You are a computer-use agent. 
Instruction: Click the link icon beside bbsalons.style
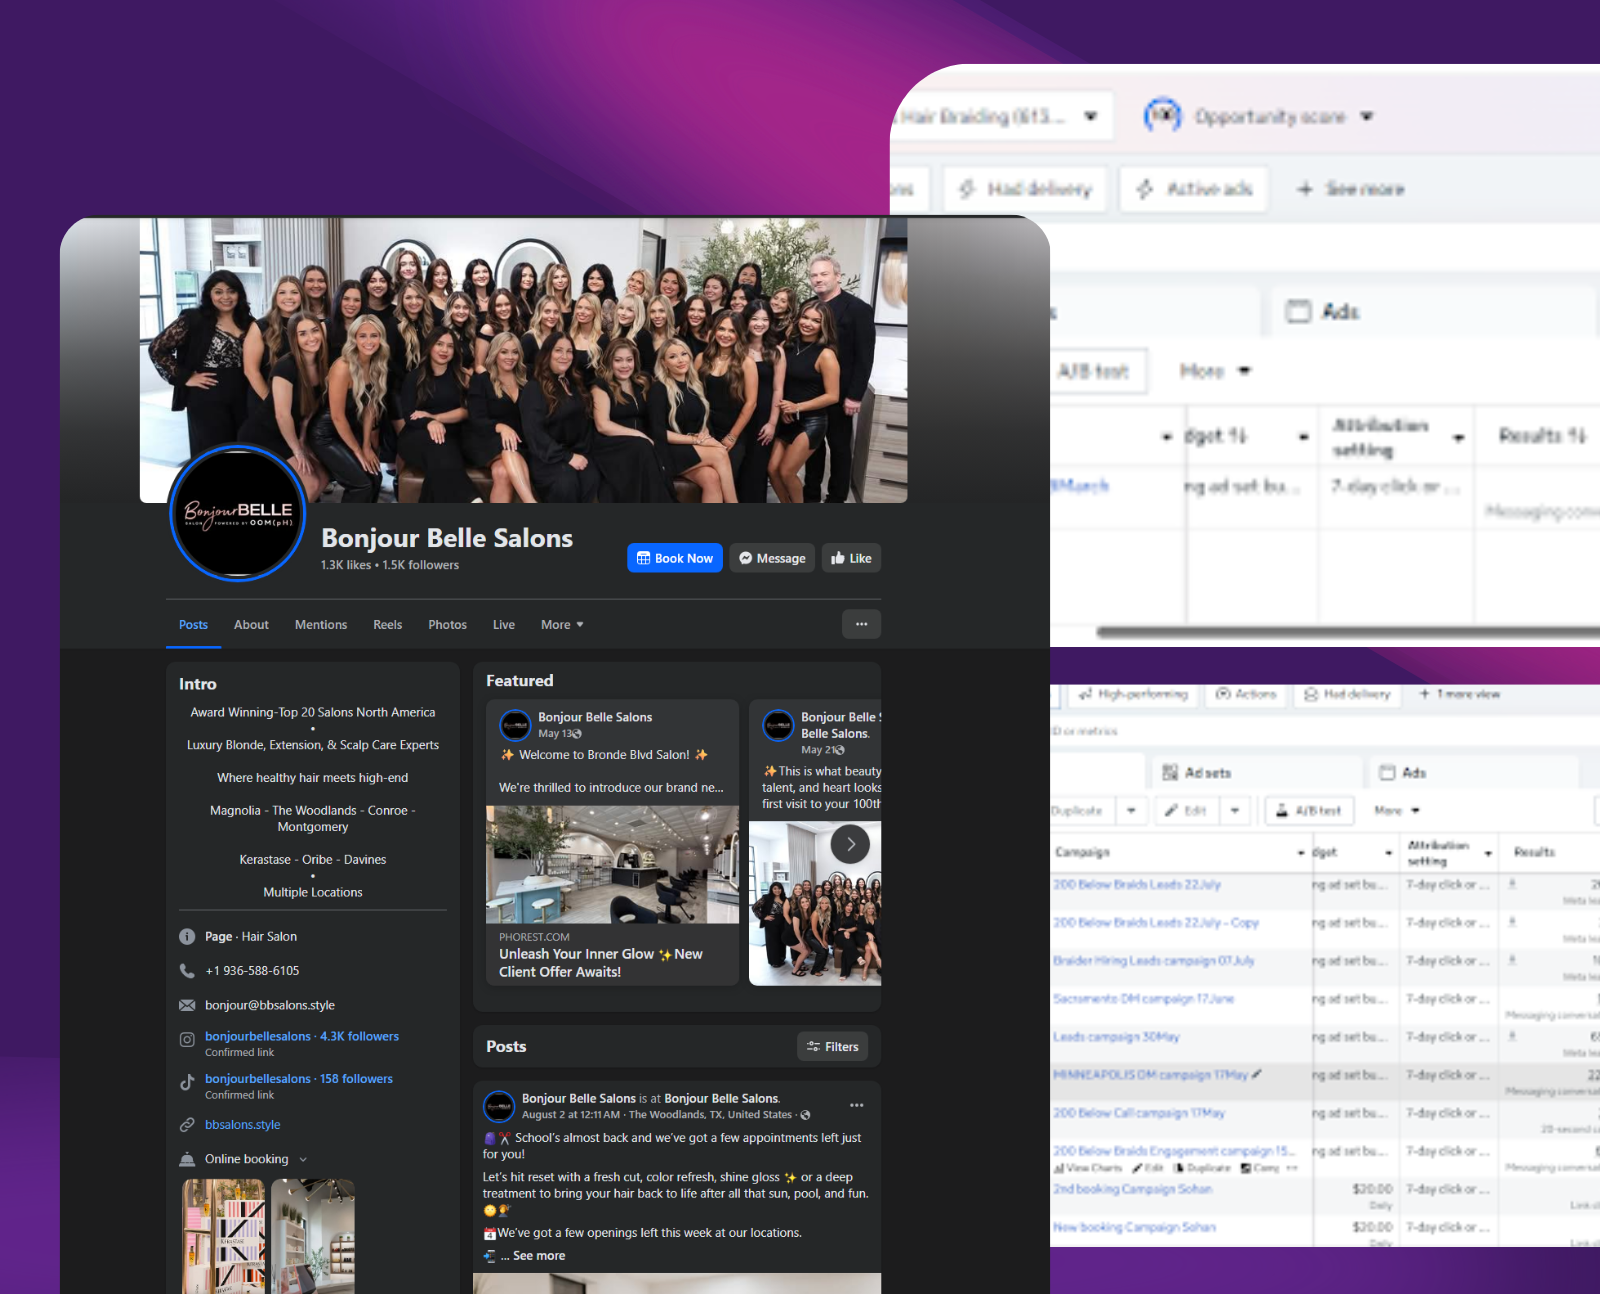[187, 1125]
